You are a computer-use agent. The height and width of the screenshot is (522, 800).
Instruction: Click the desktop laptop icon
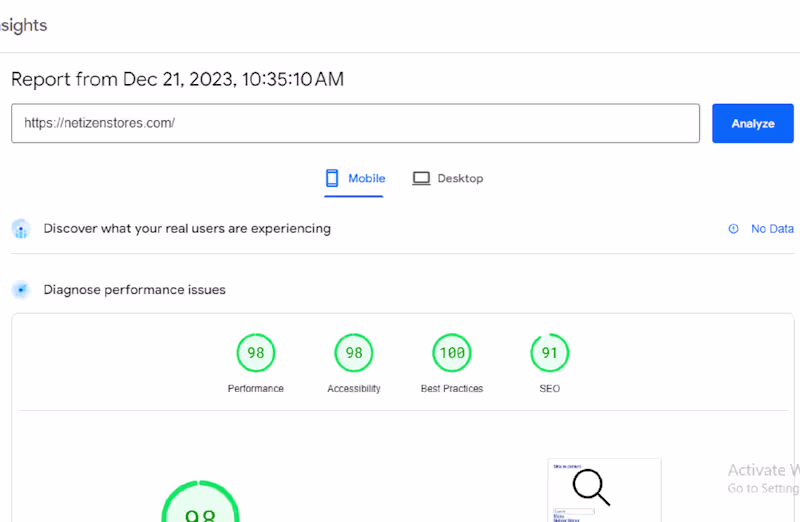pyautogui.click(x=421, y=178)
